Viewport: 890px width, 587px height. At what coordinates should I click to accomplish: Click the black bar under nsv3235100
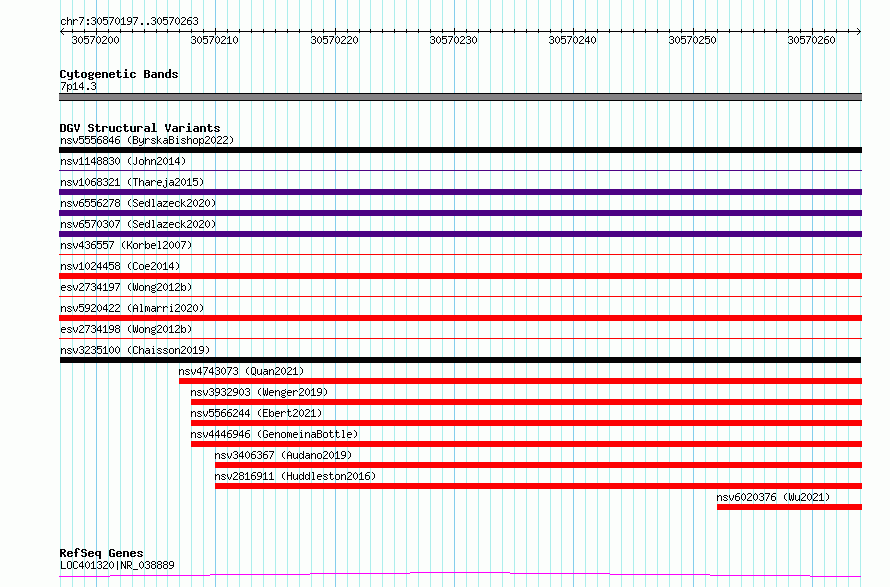(x=460, y=360)
